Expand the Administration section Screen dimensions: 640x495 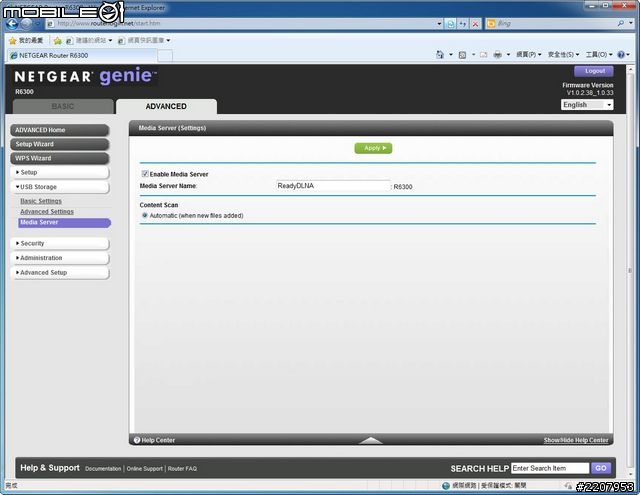60,258
